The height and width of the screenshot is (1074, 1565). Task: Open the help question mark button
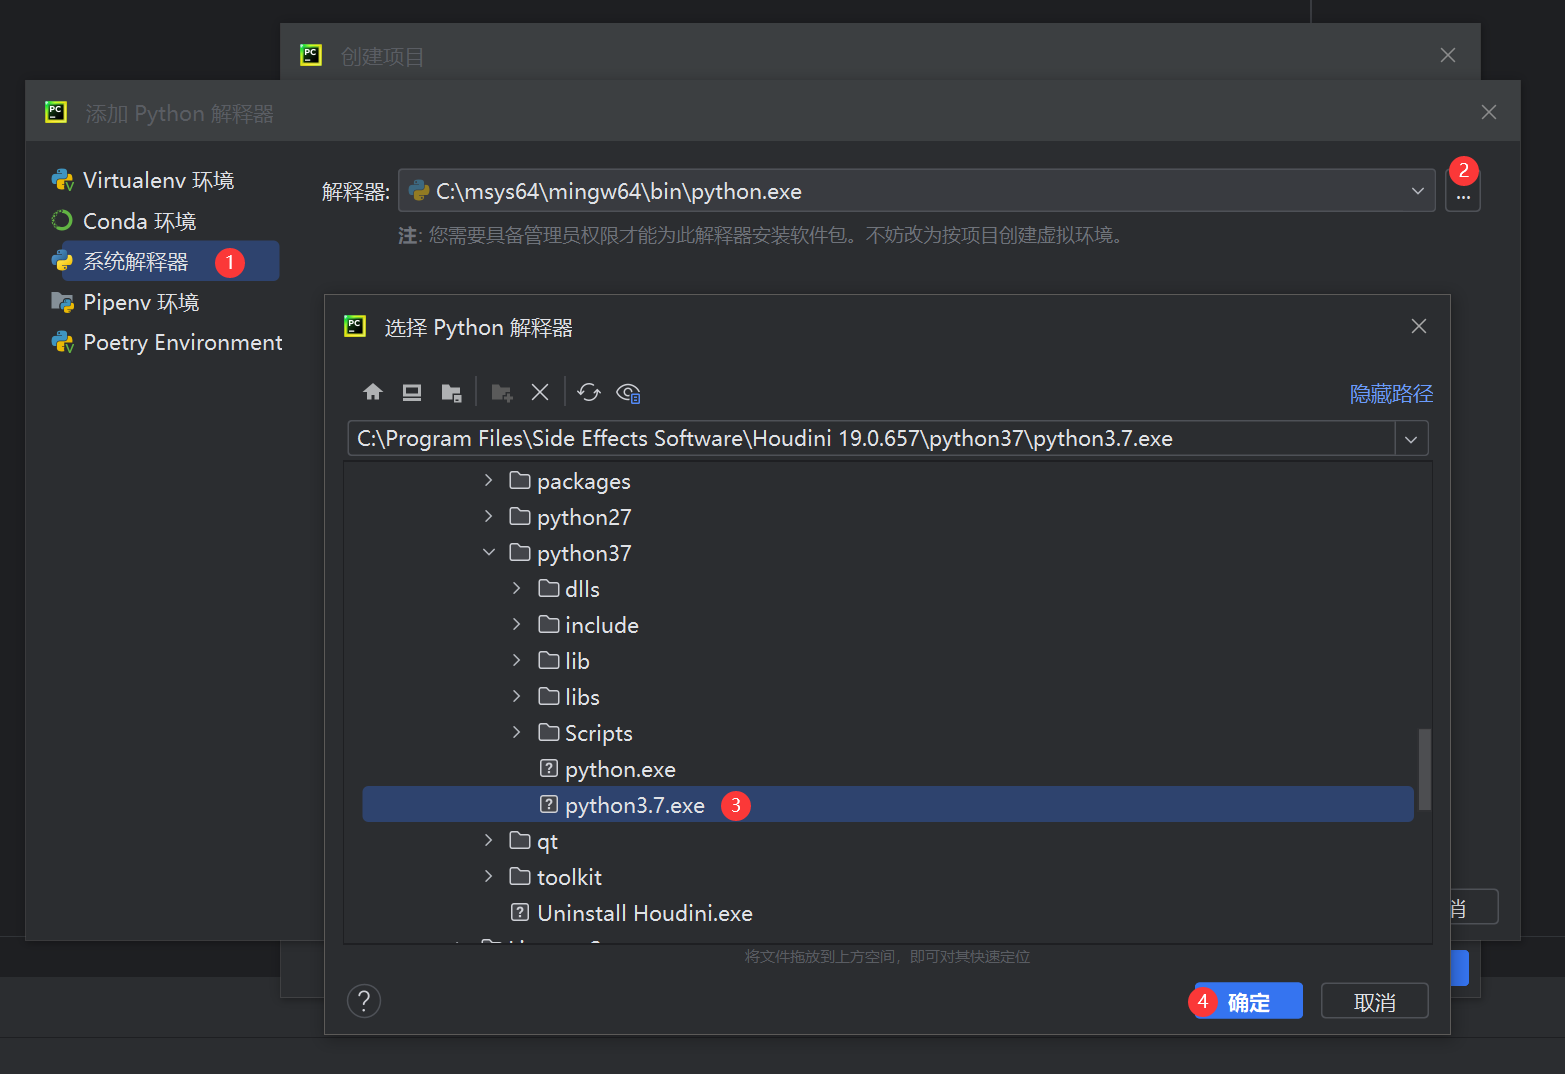click(364, 1001)
